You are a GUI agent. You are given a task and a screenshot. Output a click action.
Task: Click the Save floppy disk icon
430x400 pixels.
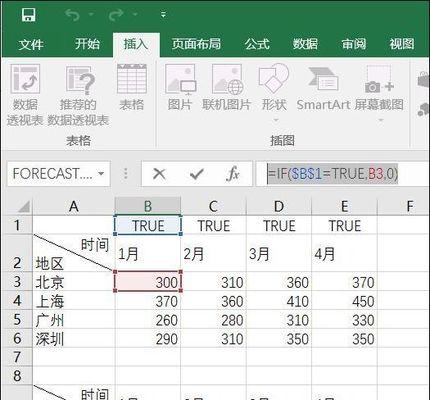pos(28,15)
